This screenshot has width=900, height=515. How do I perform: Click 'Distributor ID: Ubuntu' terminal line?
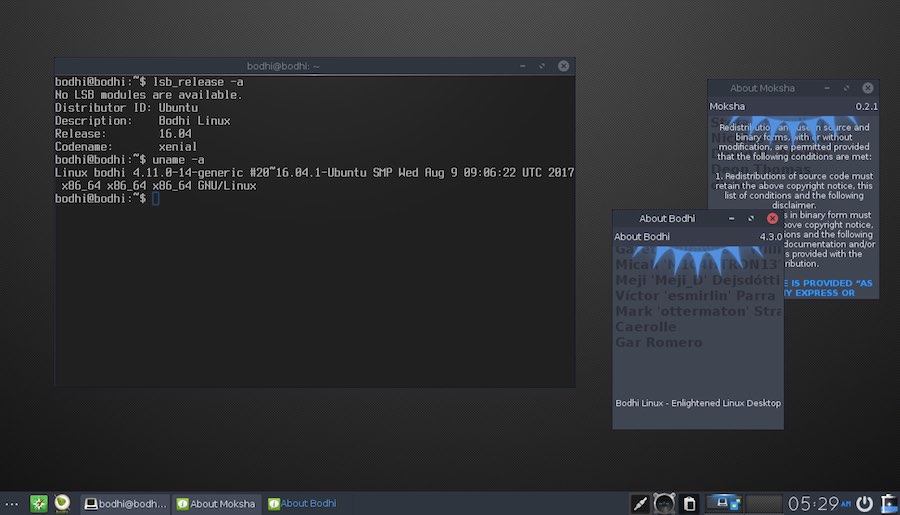tap(126, 108)
